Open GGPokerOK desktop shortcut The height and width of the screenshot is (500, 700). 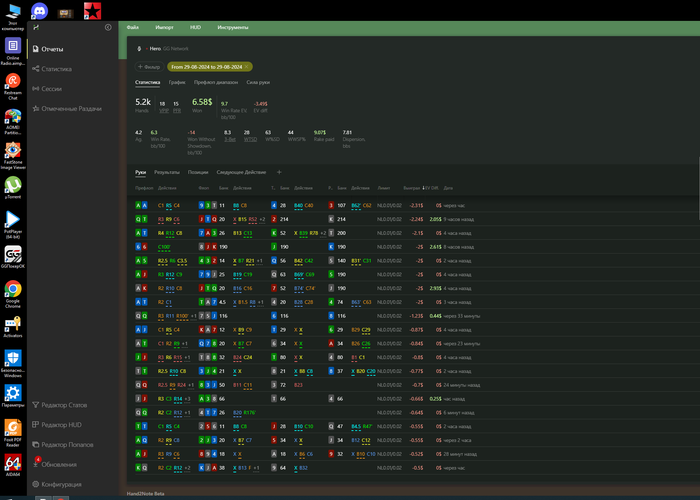point(13,257)
